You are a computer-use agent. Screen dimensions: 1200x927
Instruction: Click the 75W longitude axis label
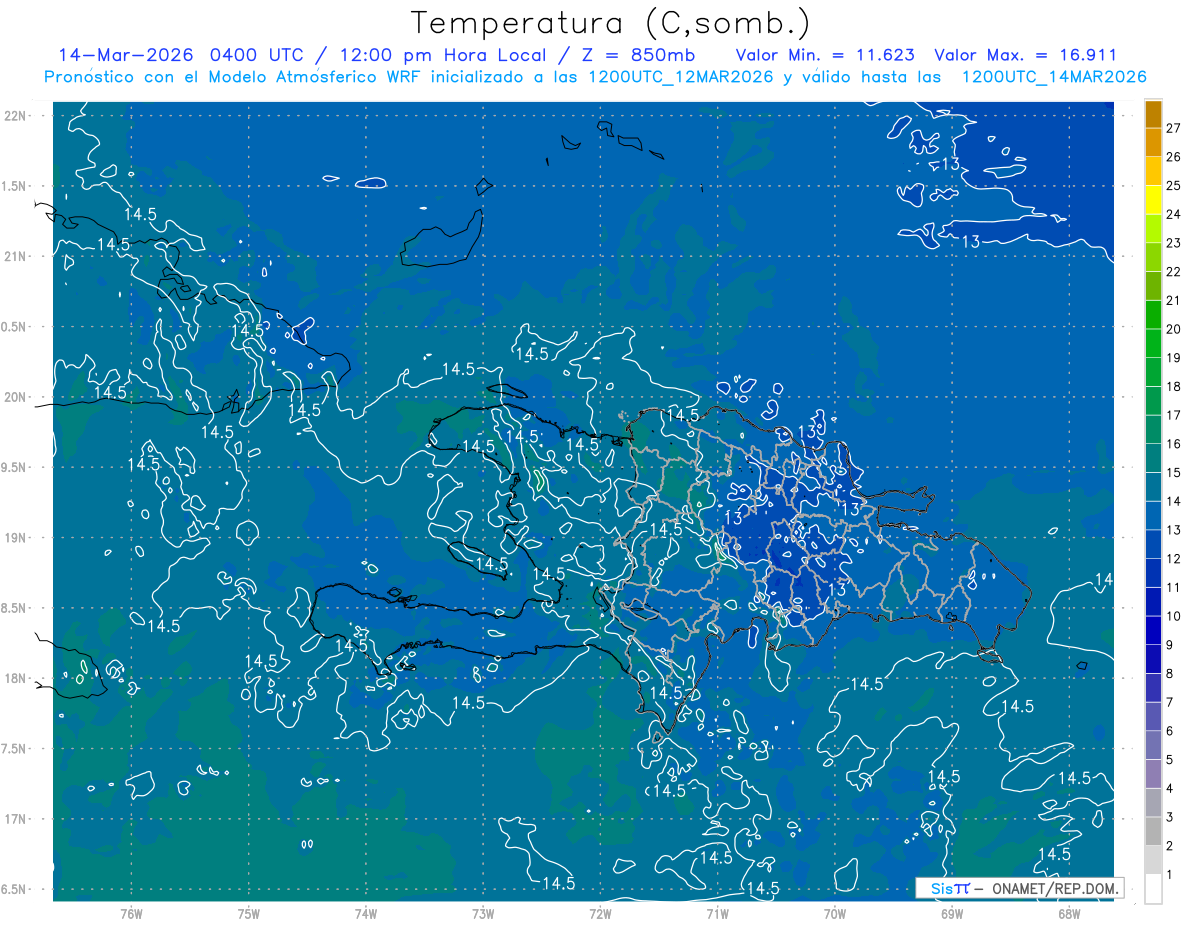tap(249, 914)
